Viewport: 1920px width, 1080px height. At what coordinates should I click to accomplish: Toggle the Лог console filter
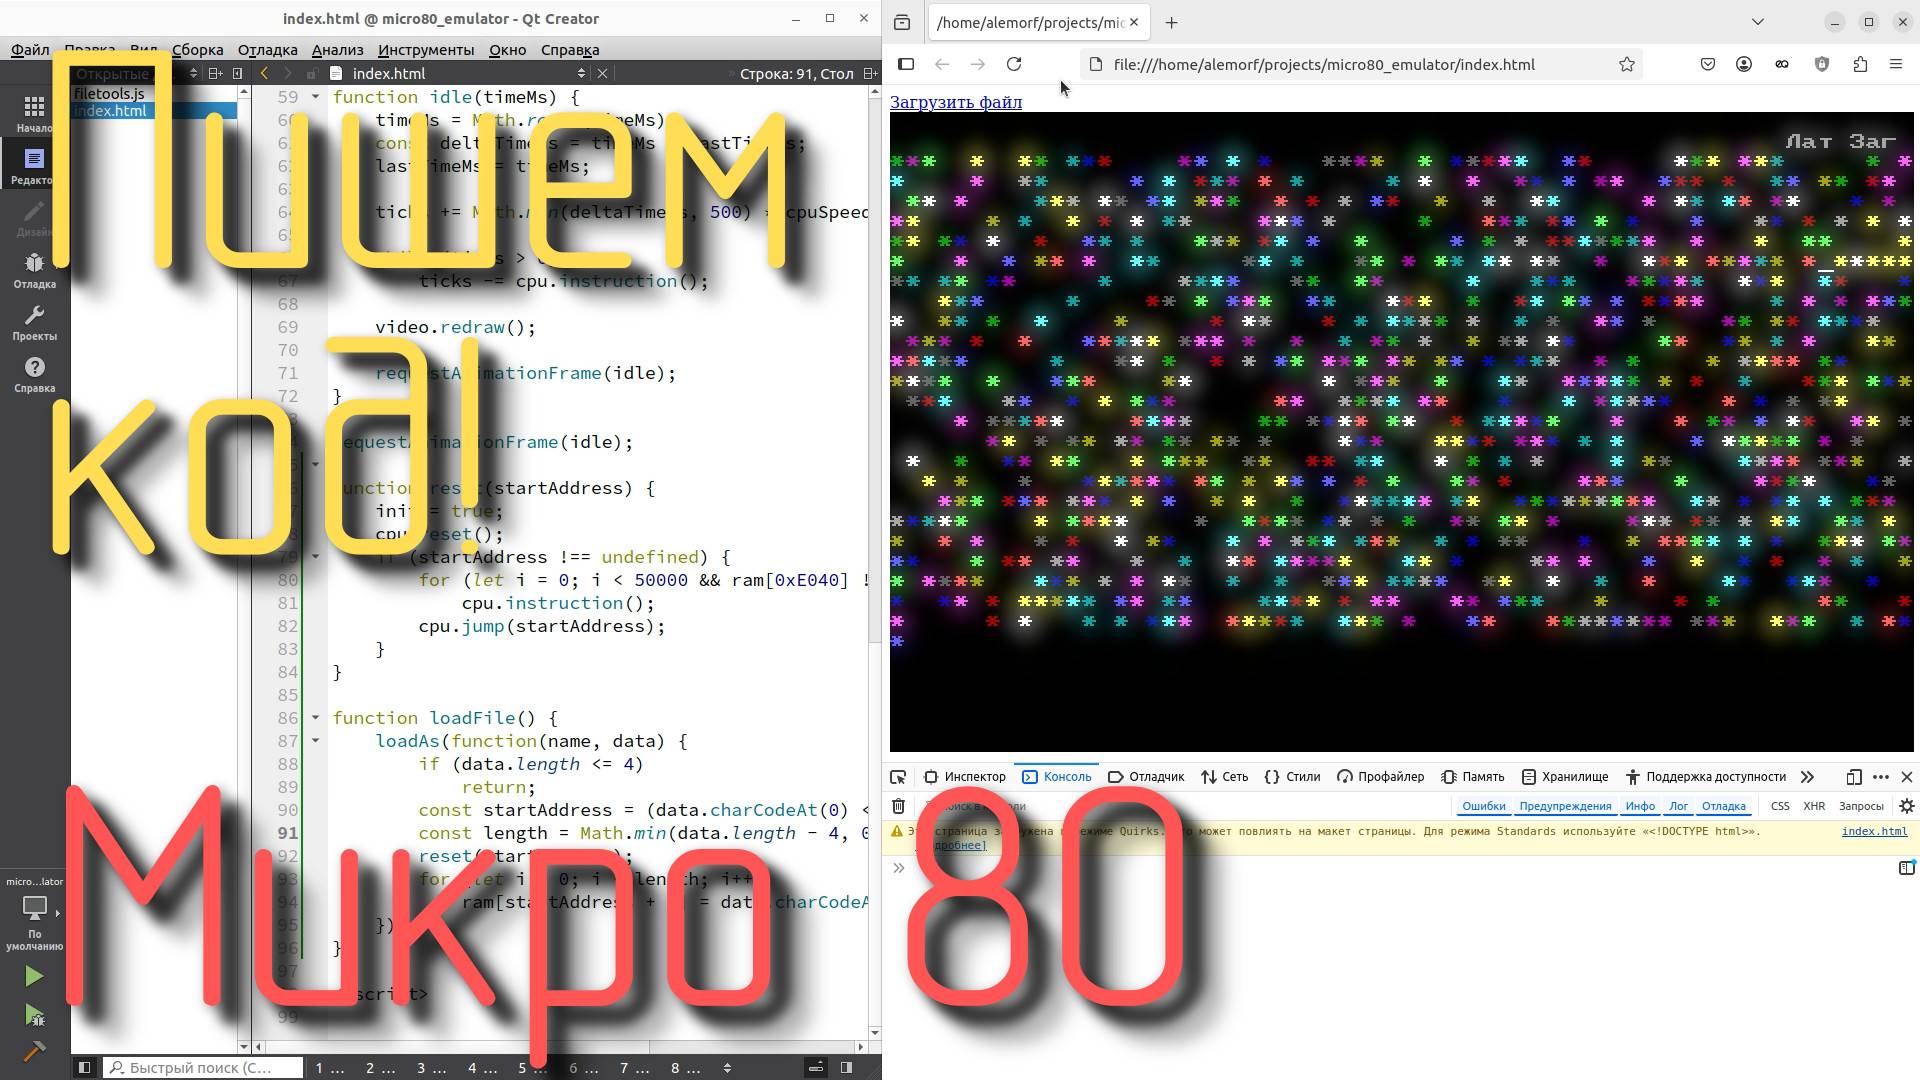coord(1679,806)
